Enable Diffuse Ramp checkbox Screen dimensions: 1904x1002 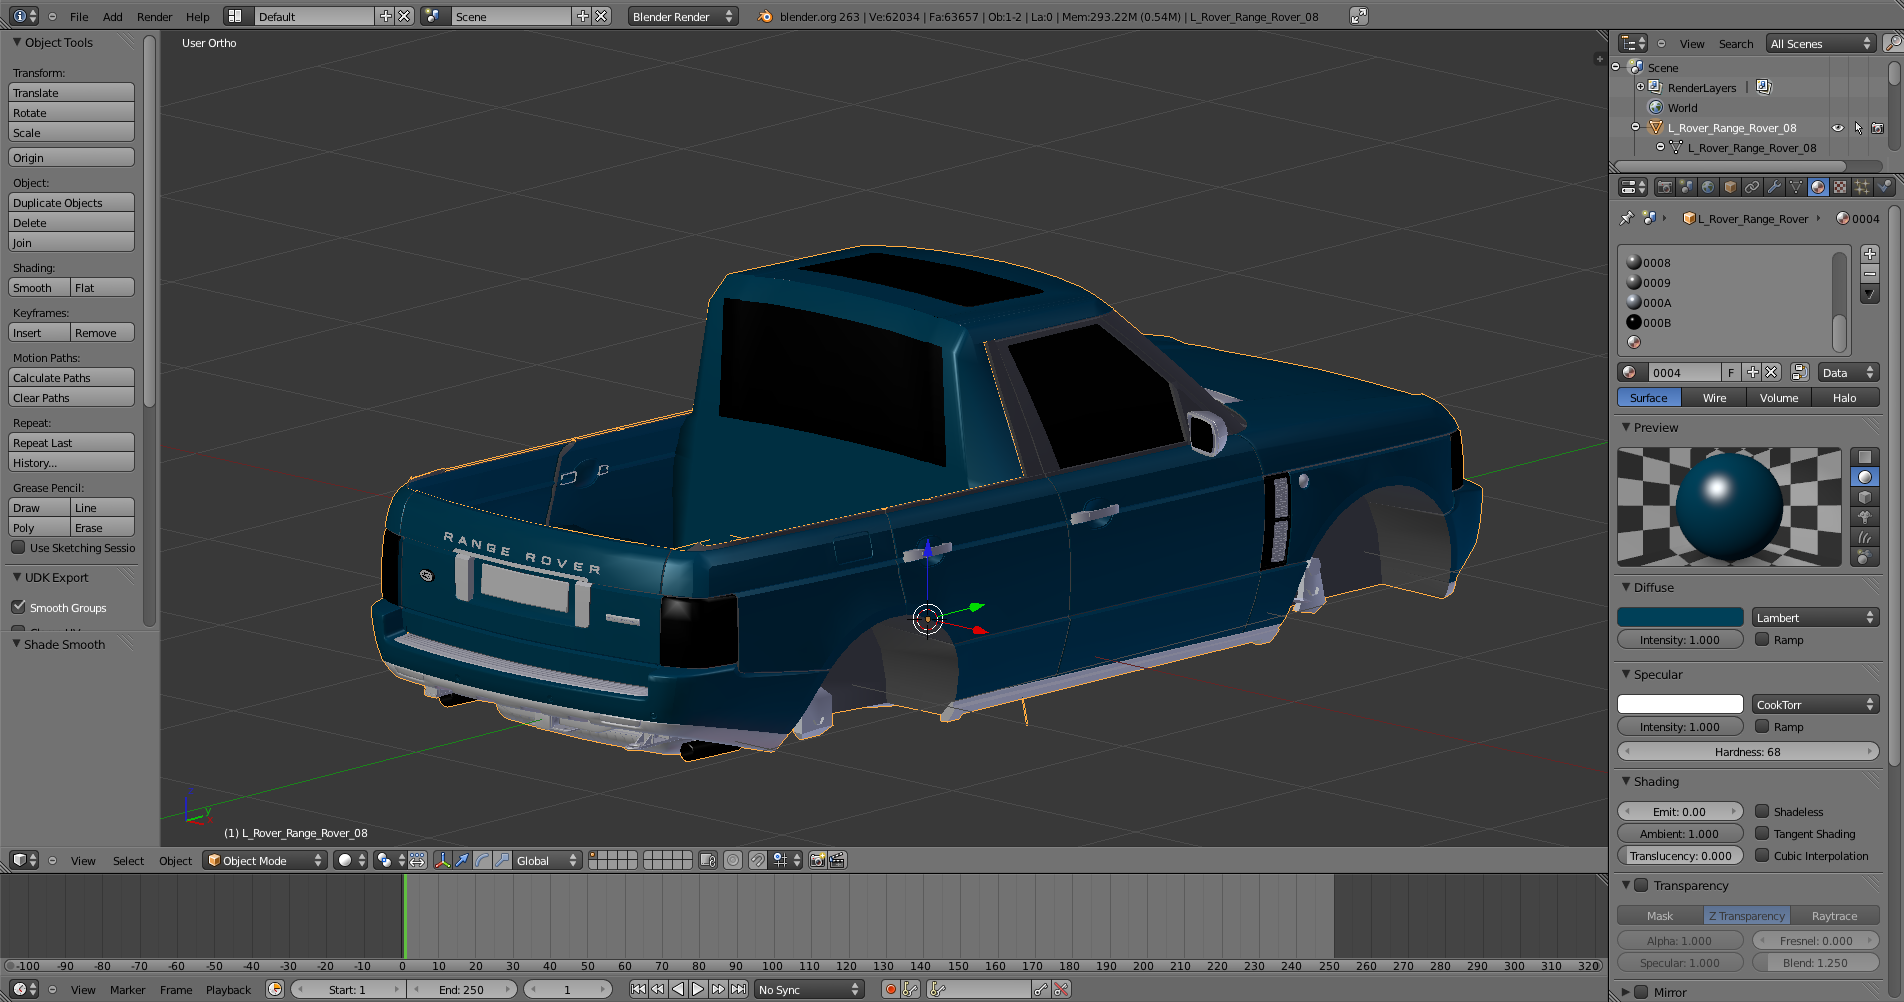1762,639
